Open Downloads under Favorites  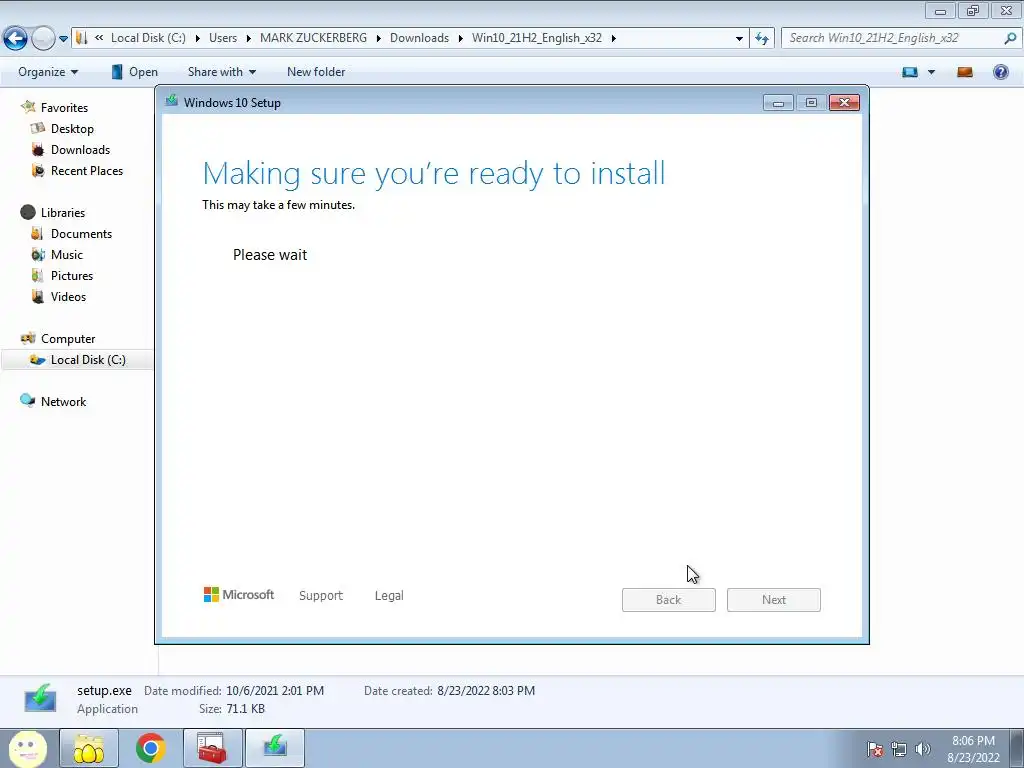click(x=80, y=150)
